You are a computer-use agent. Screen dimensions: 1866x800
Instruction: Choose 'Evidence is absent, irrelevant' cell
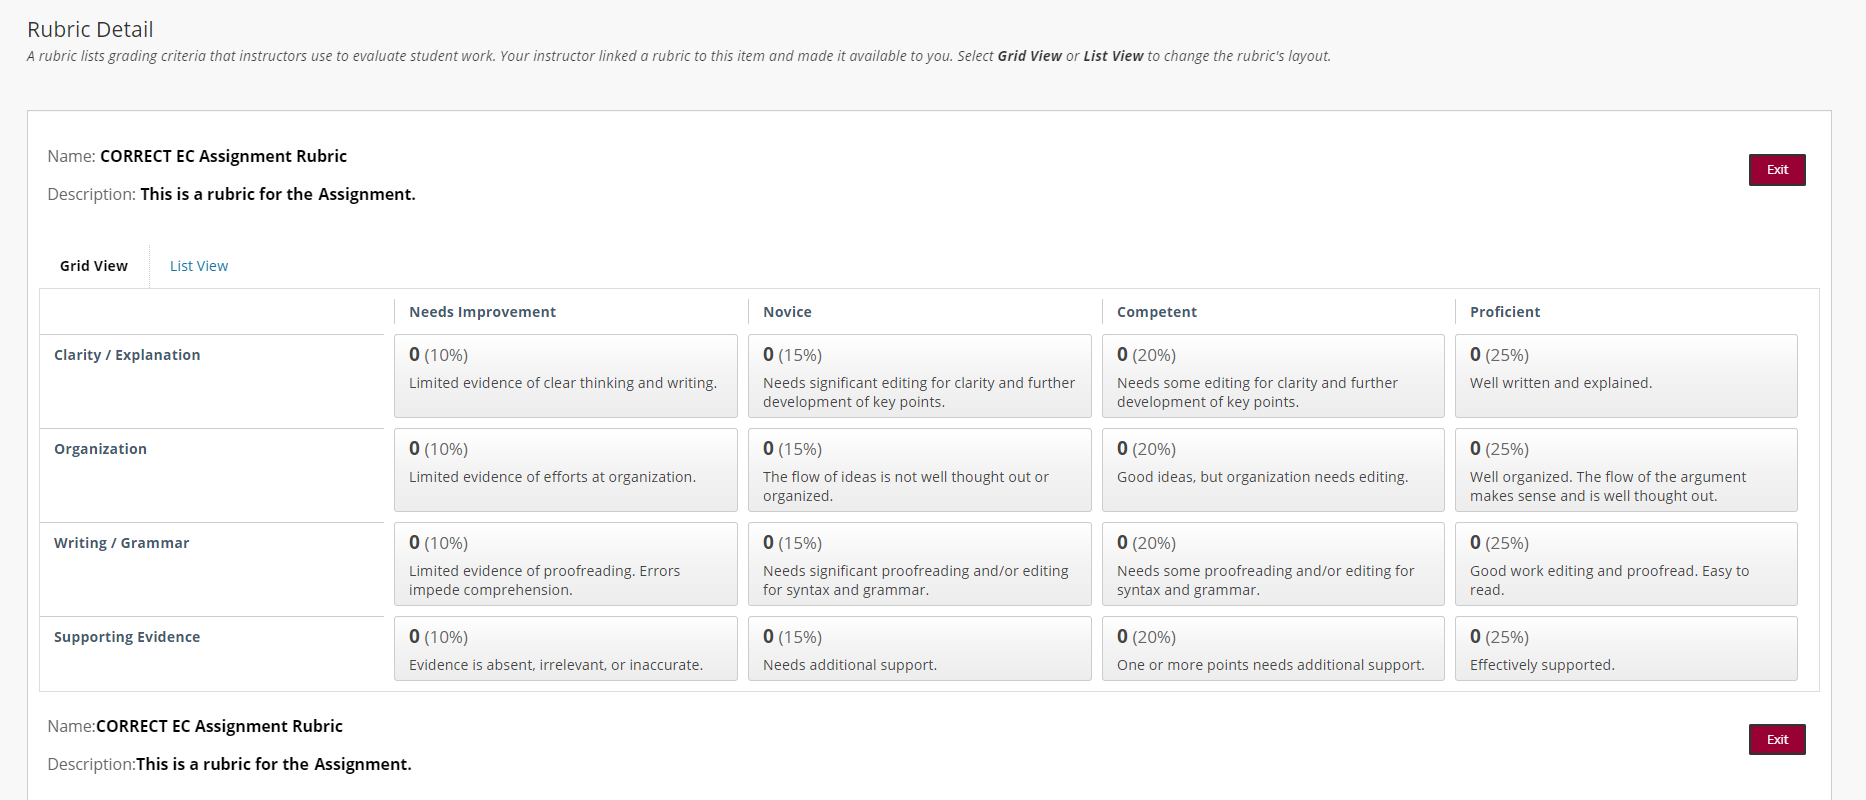566,649
